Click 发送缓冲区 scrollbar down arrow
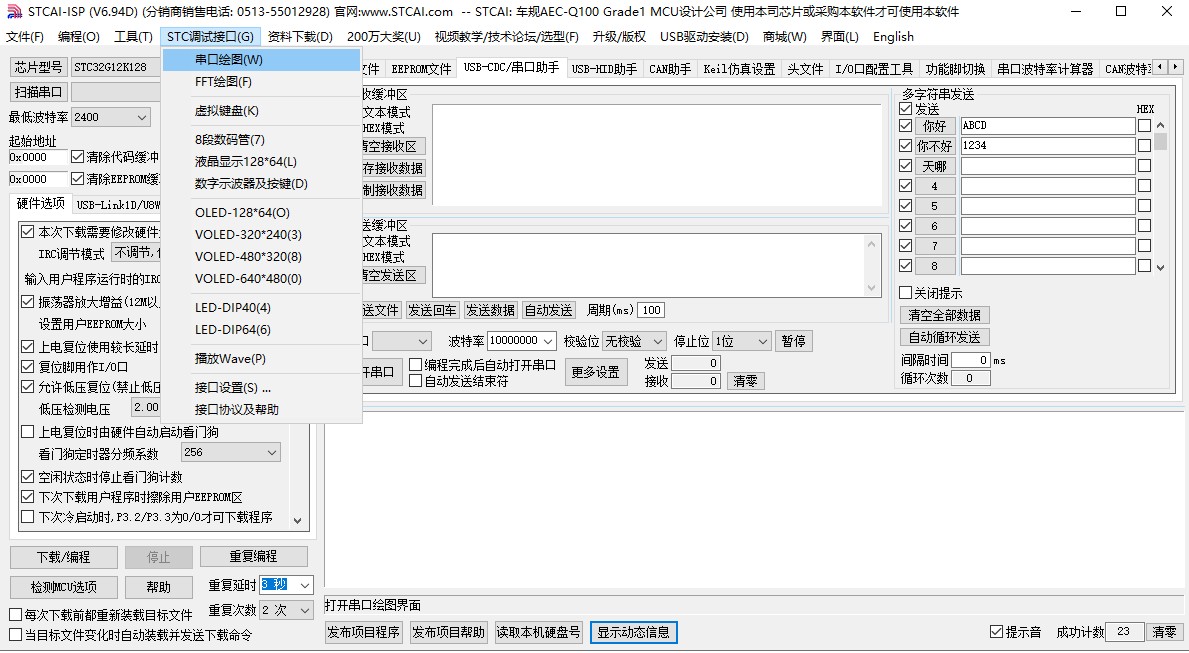Screen dimensions: 1189x653 pos(871,288)
